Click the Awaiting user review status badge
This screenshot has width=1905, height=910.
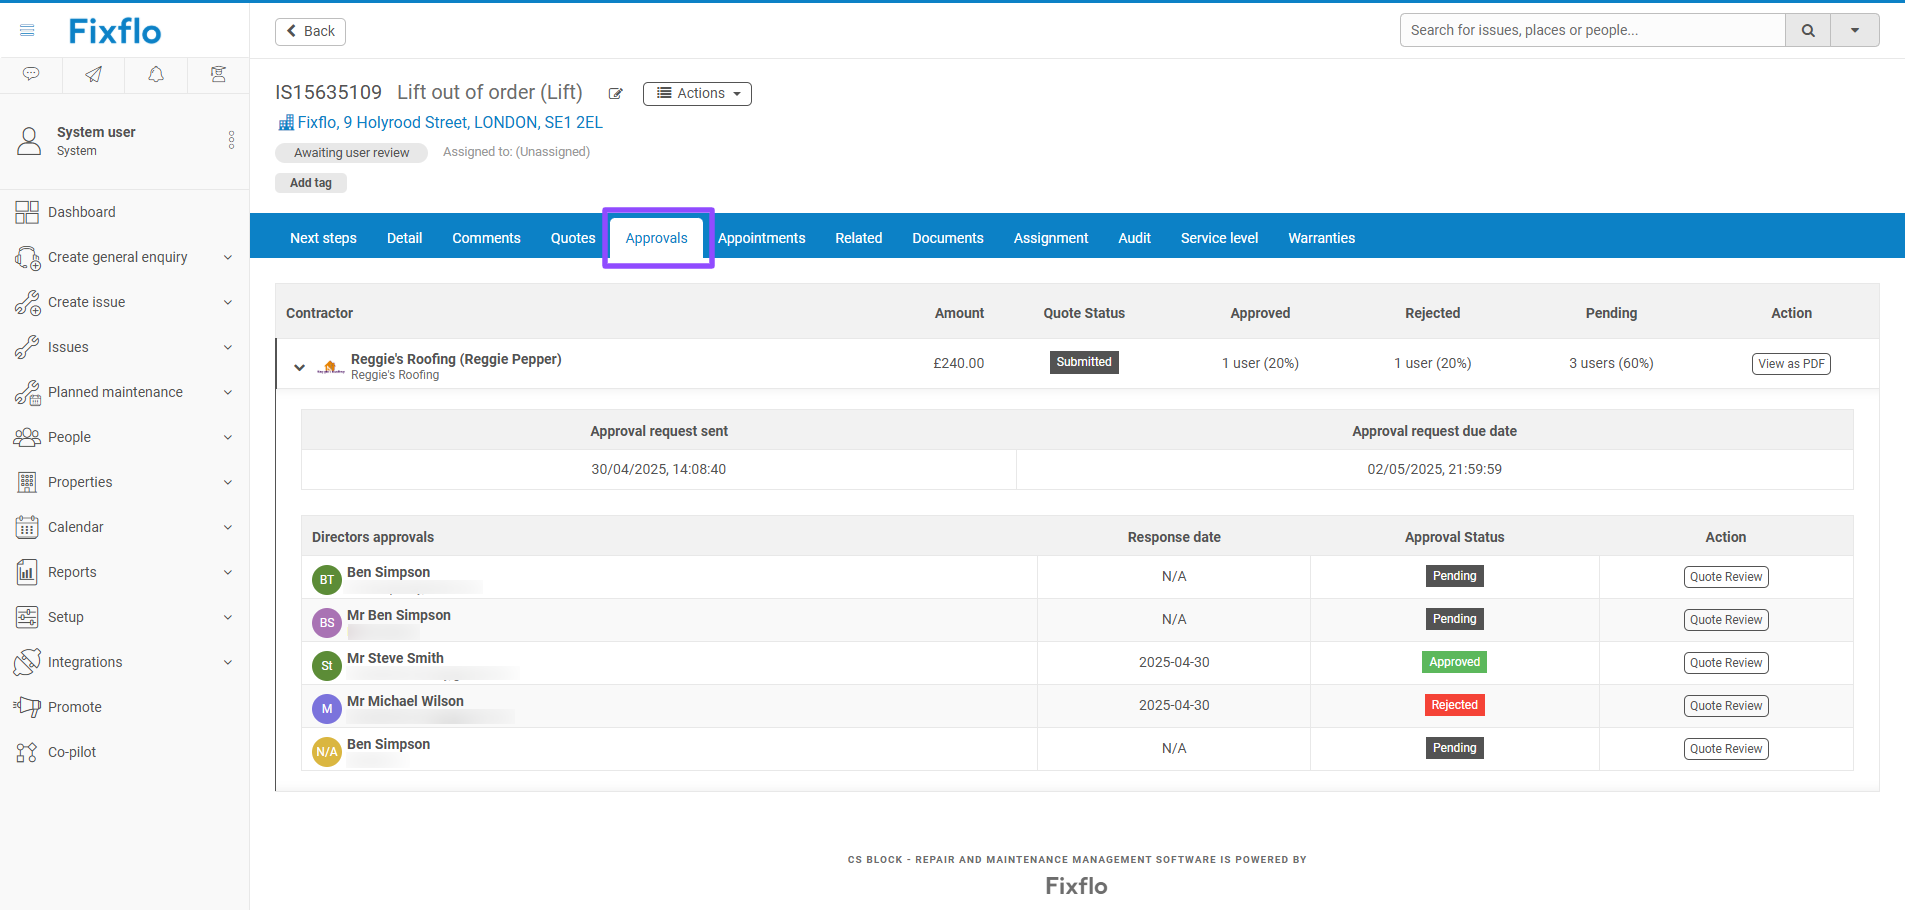(351, 153)
